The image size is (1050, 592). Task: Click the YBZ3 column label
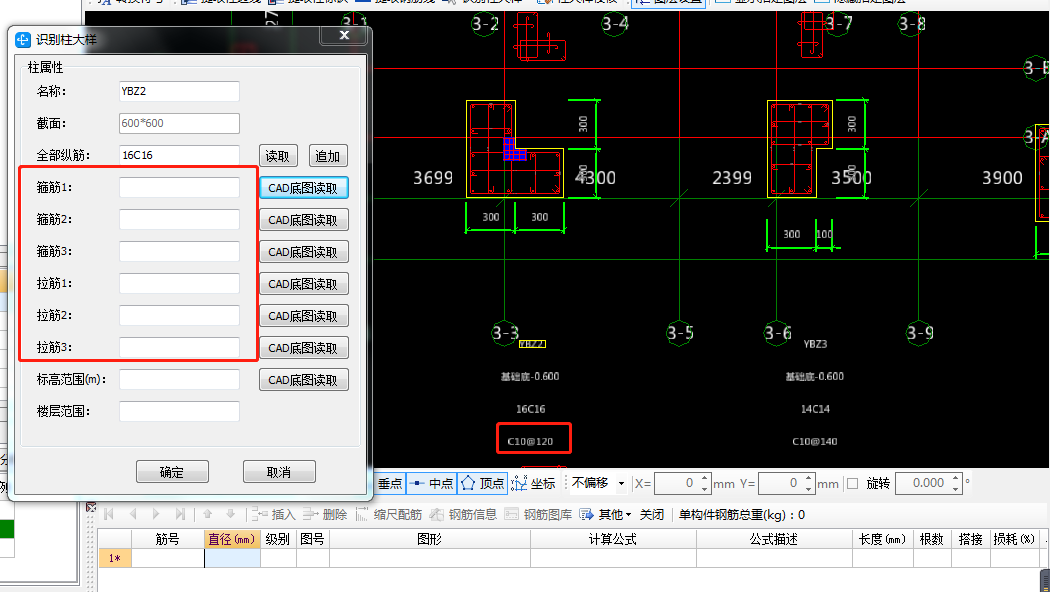[815, 344]
